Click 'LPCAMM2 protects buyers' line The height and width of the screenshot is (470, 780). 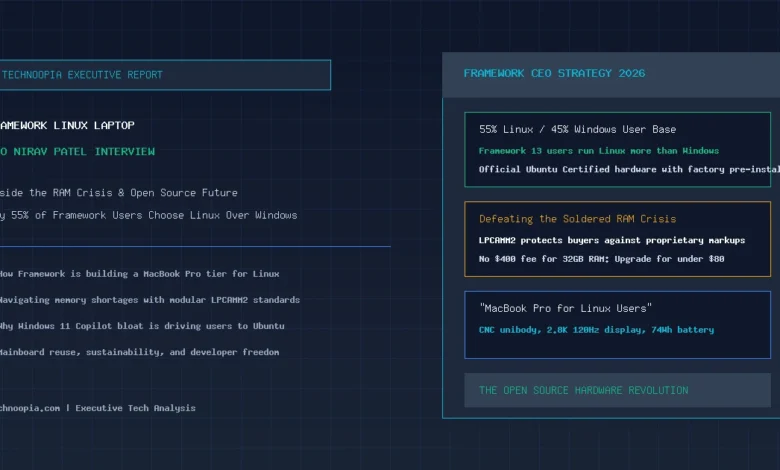tap(612, 240)
